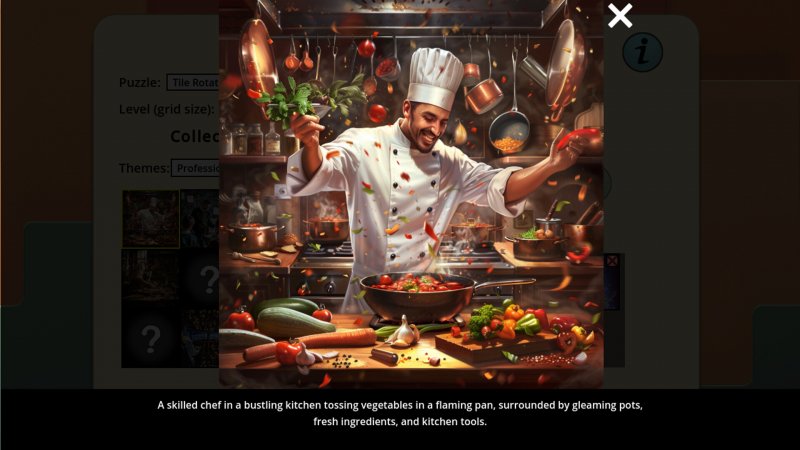Click the faint round button behind image edge
The height and width of the screenshot is (450, 800).
click(607, 184)
